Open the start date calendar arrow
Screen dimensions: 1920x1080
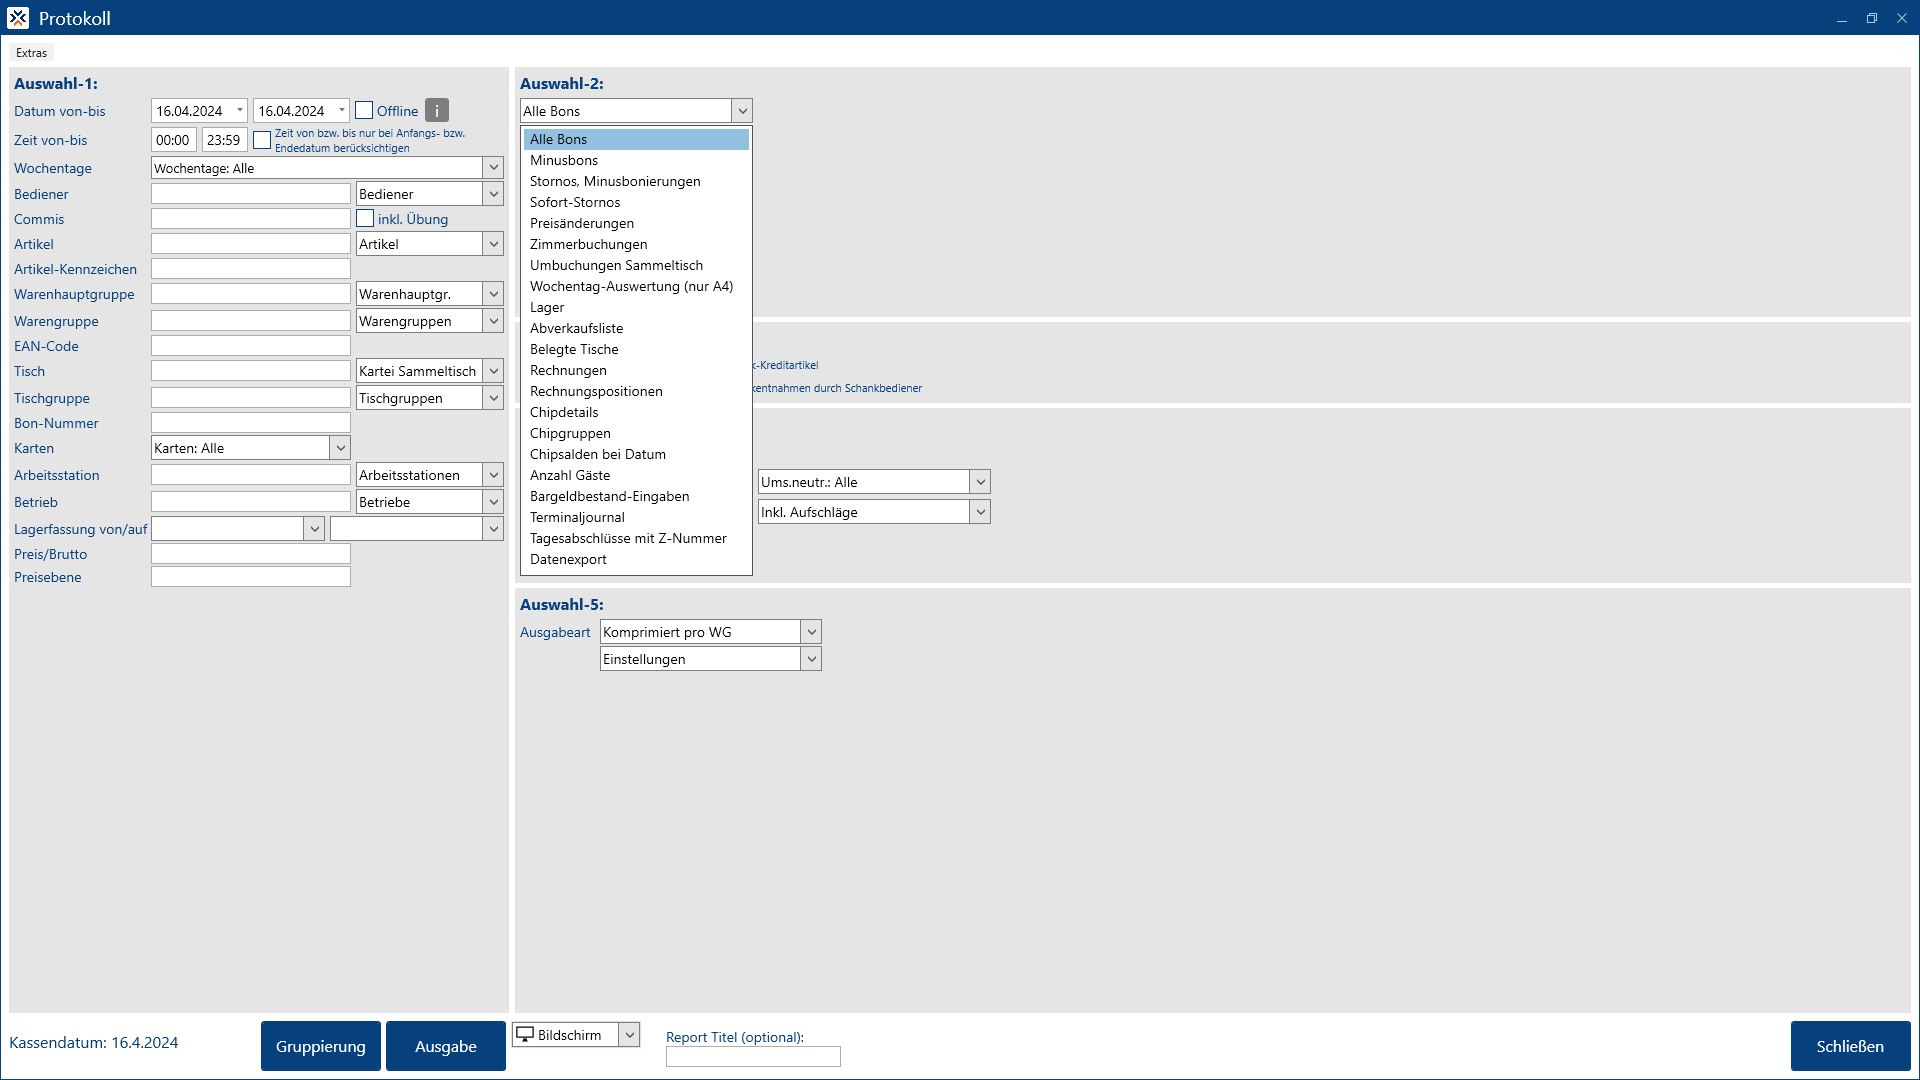(x=240, y=110)
